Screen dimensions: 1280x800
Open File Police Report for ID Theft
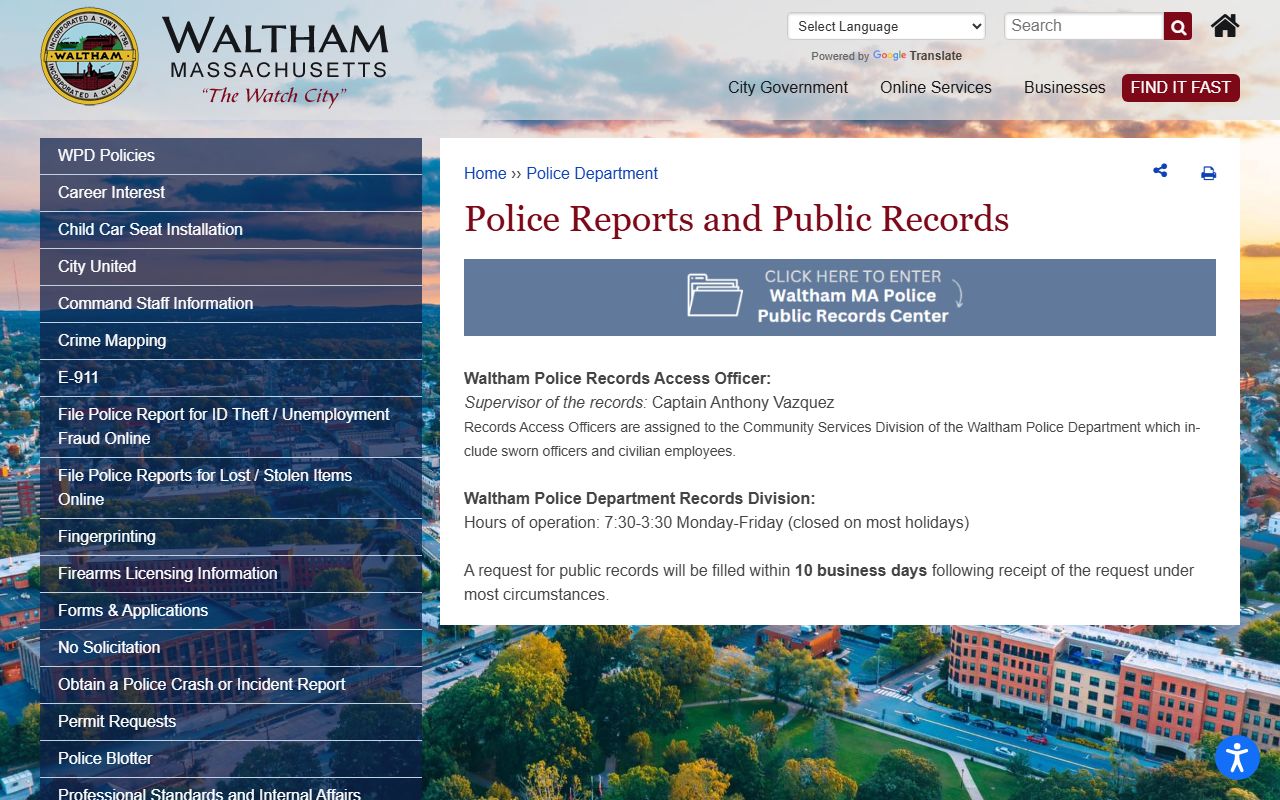coord(231,427)
